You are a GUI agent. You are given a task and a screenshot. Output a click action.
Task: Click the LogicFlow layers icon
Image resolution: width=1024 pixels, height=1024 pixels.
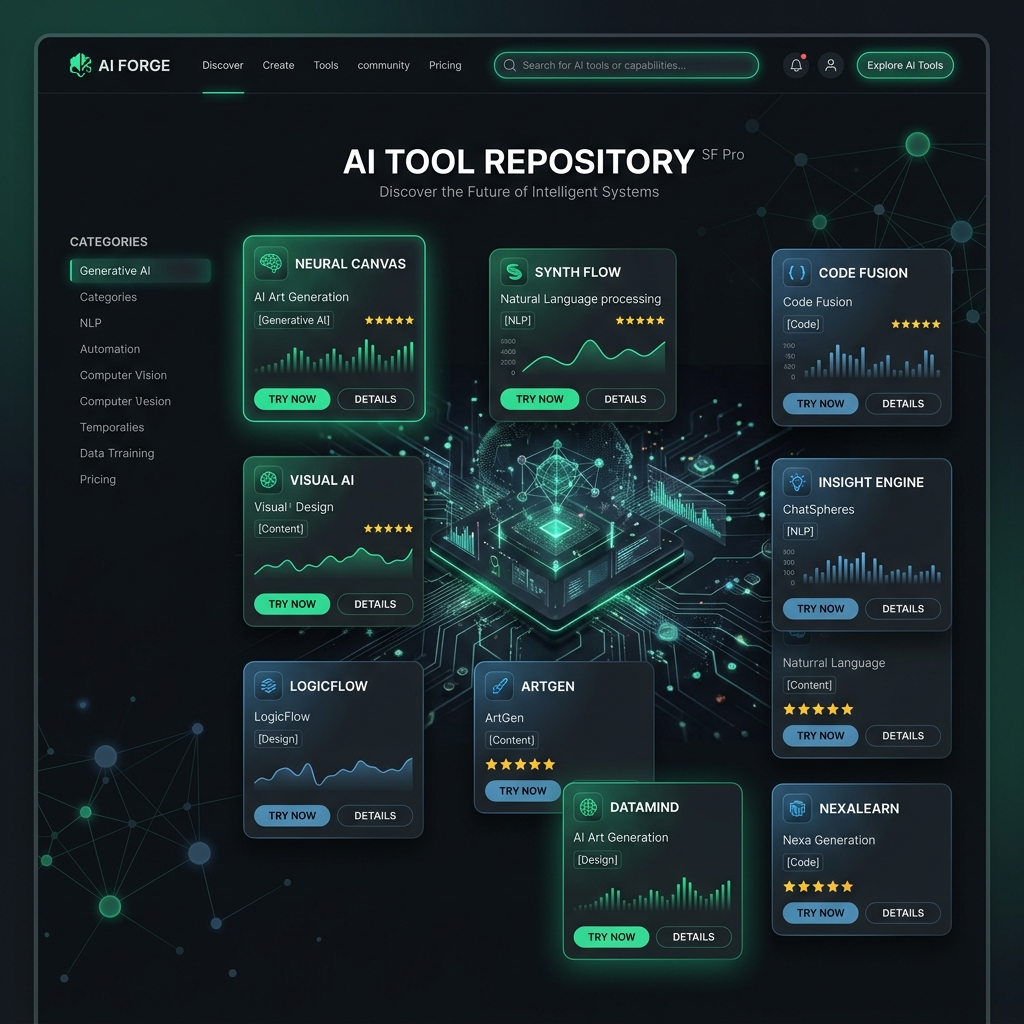tap(268, 686)
